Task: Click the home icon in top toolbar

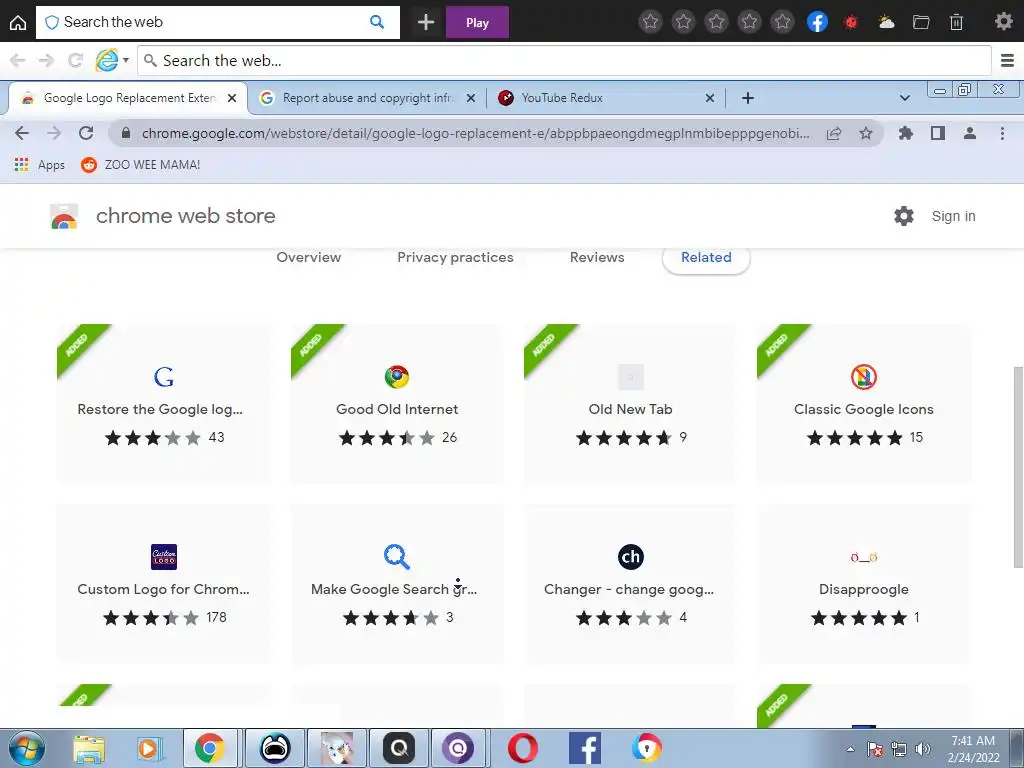Action: click(x=18, y=22)
